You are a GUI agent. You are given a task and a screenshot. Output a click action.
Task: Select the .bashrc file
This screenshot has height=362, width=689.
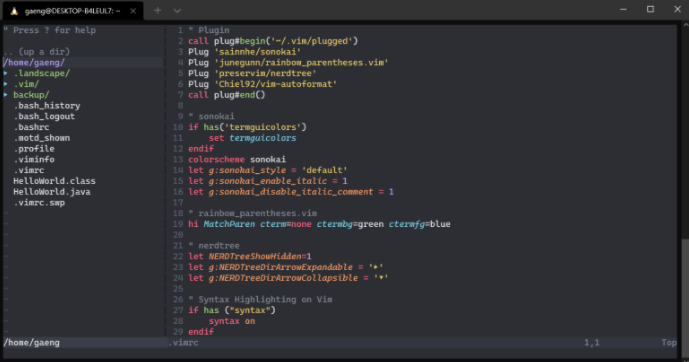(32, 127)
